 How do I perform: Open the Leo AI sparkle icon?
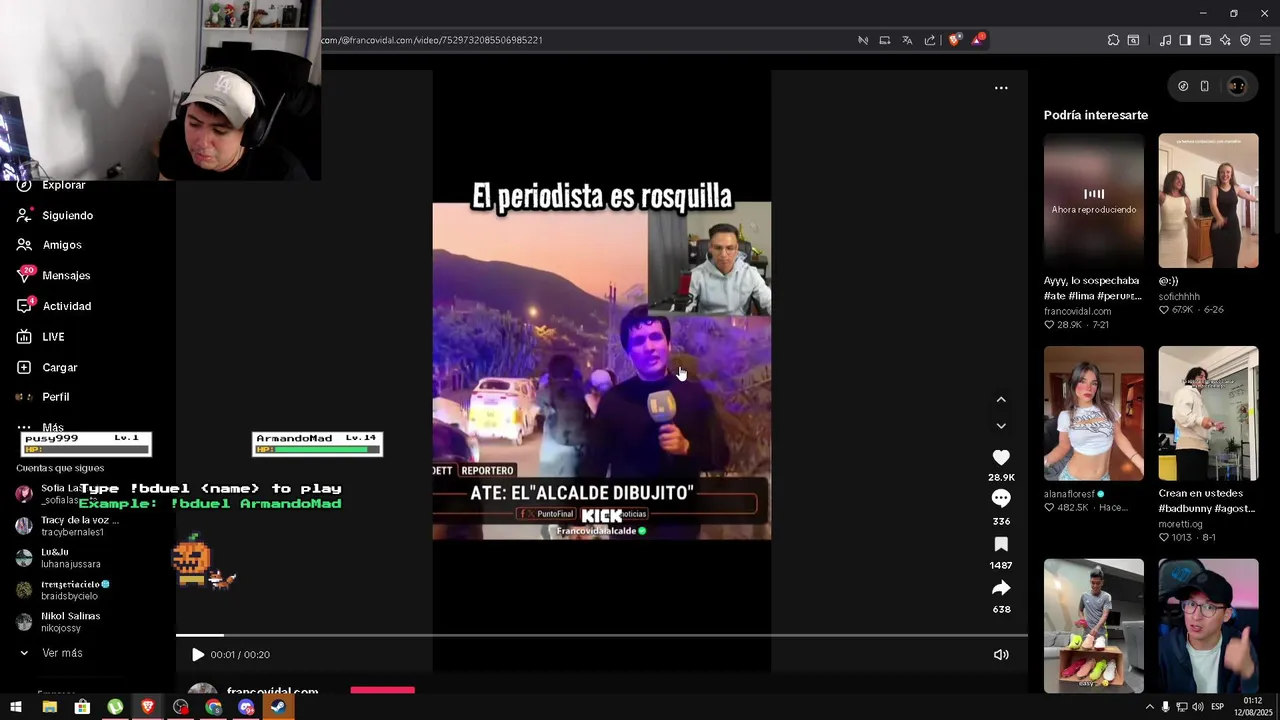(x=1225, y=40)
